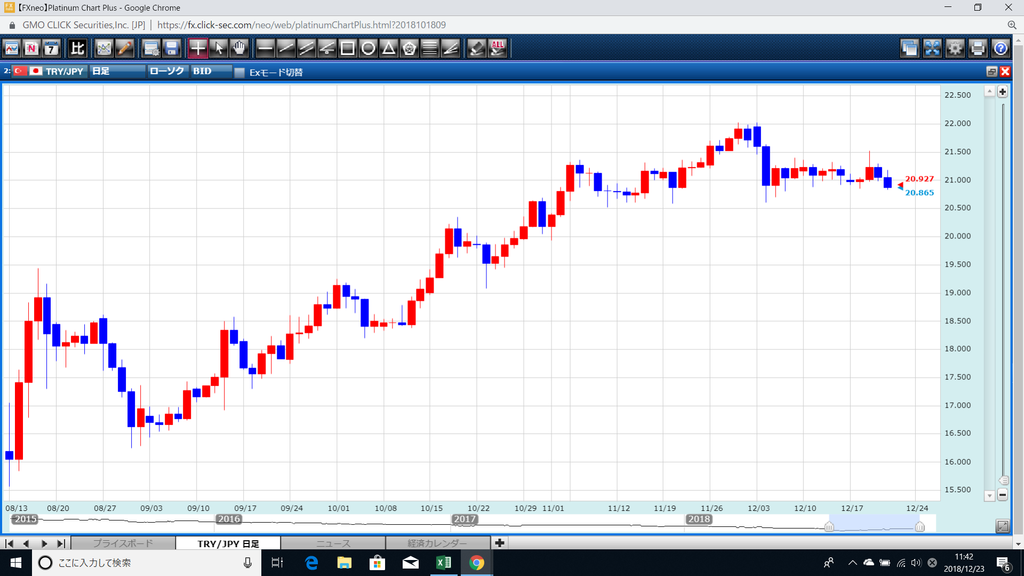Open a new chart window

12,48
